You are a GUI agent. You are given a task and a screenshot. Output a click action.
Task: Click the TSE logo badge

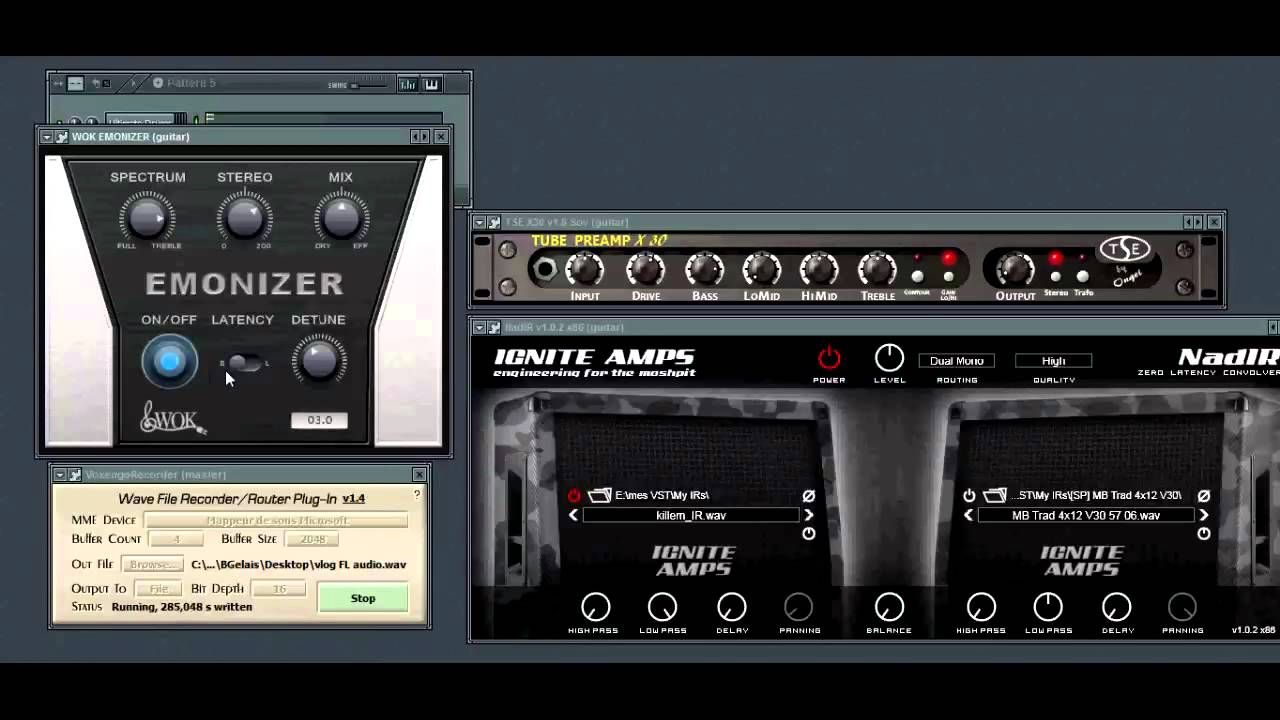[1125, 249]
